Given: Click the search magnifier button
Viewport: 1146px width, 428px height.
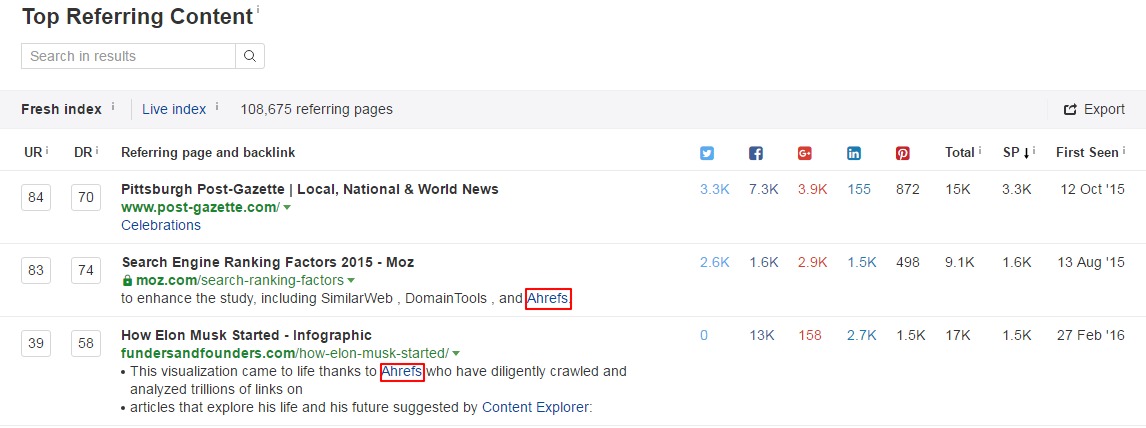Looking at the screenshot, I should [250, 56].
